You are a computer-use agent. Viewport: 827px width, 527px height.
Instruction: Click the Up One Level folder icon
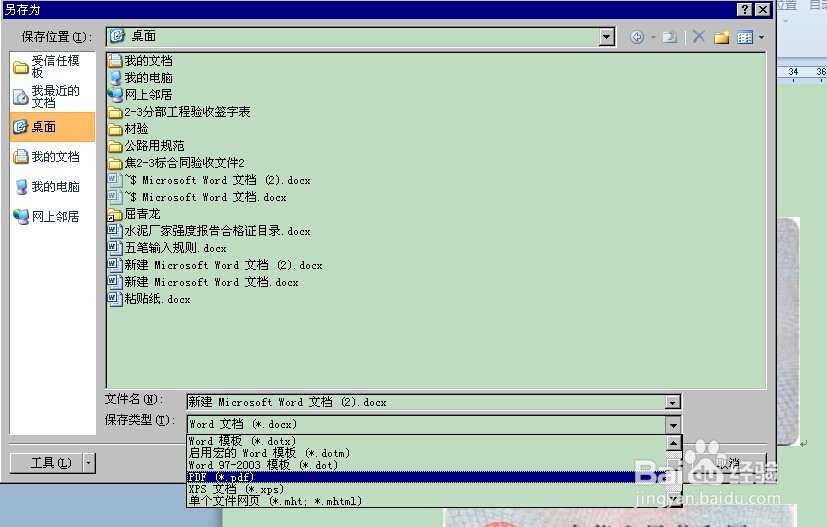(670, 37)
